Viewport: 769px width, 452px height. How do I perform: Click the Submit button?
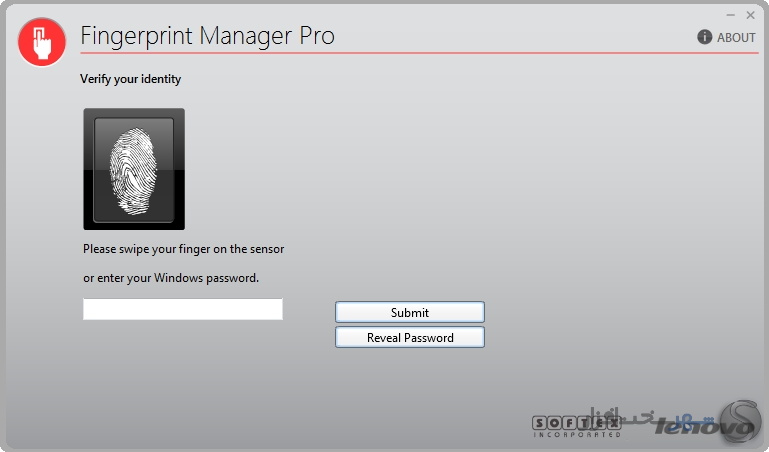410,312
